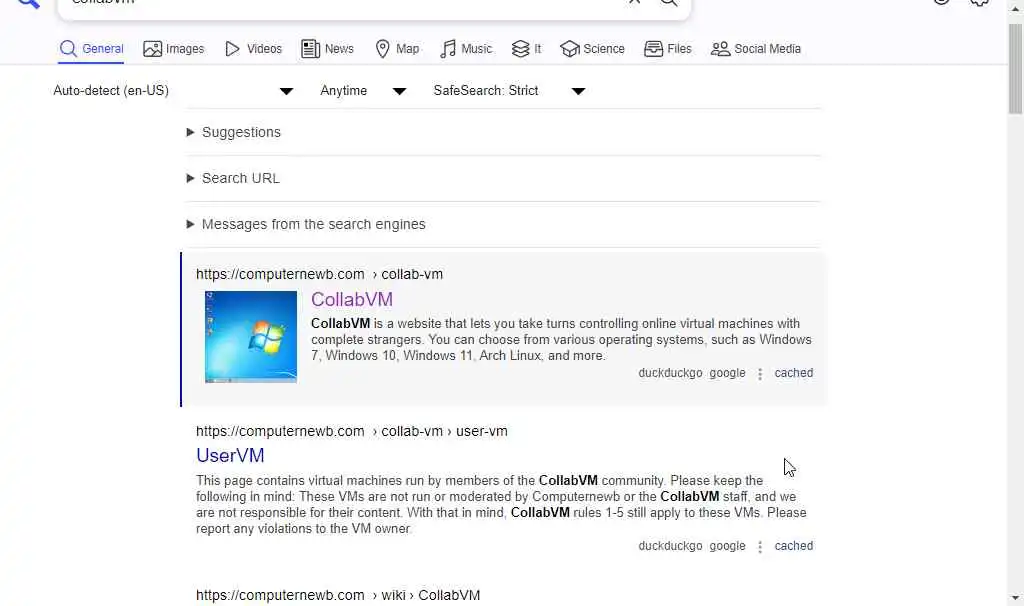Open the wiki › CollabVM result URL
This screenshot has height=606, width=1024.
[x=338, y=596]
